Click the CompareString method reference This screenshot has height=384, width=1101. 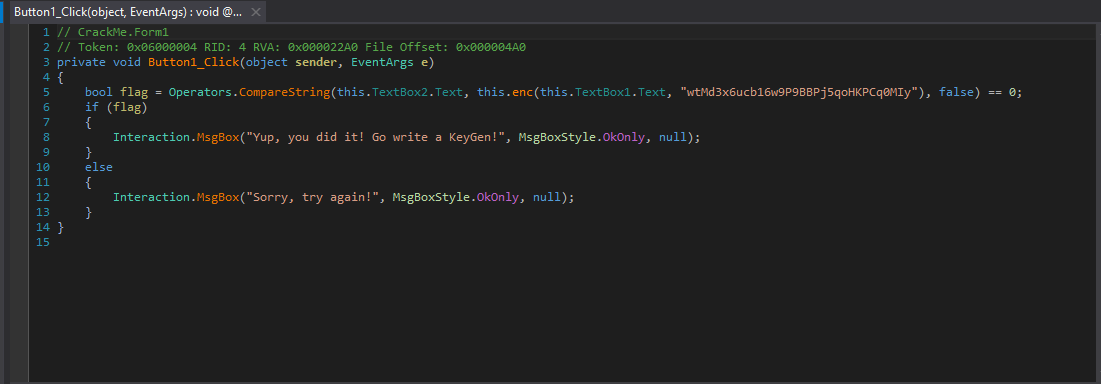click(284, 92)
